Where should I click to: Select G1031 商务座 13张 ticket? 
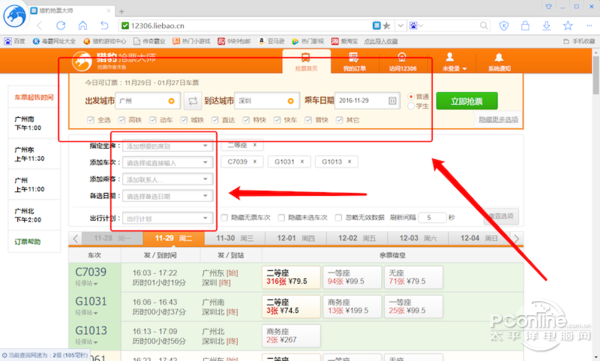click(x=352, y=307)
